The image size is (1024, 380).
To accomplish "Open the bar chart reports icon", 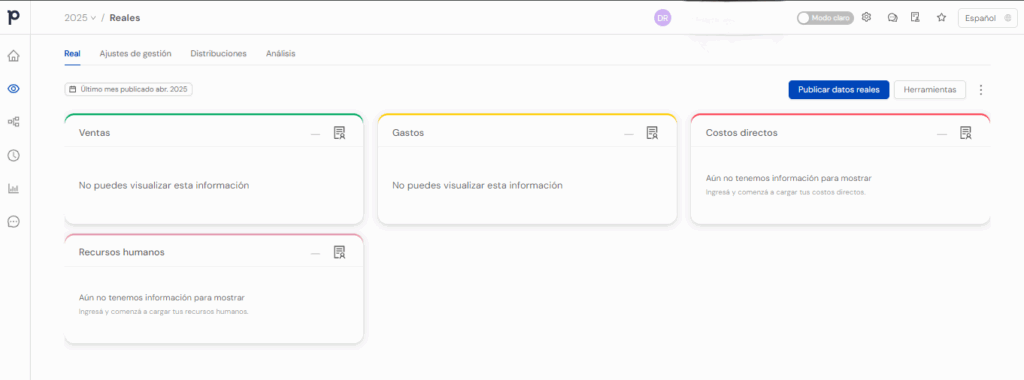I will 13,189.
